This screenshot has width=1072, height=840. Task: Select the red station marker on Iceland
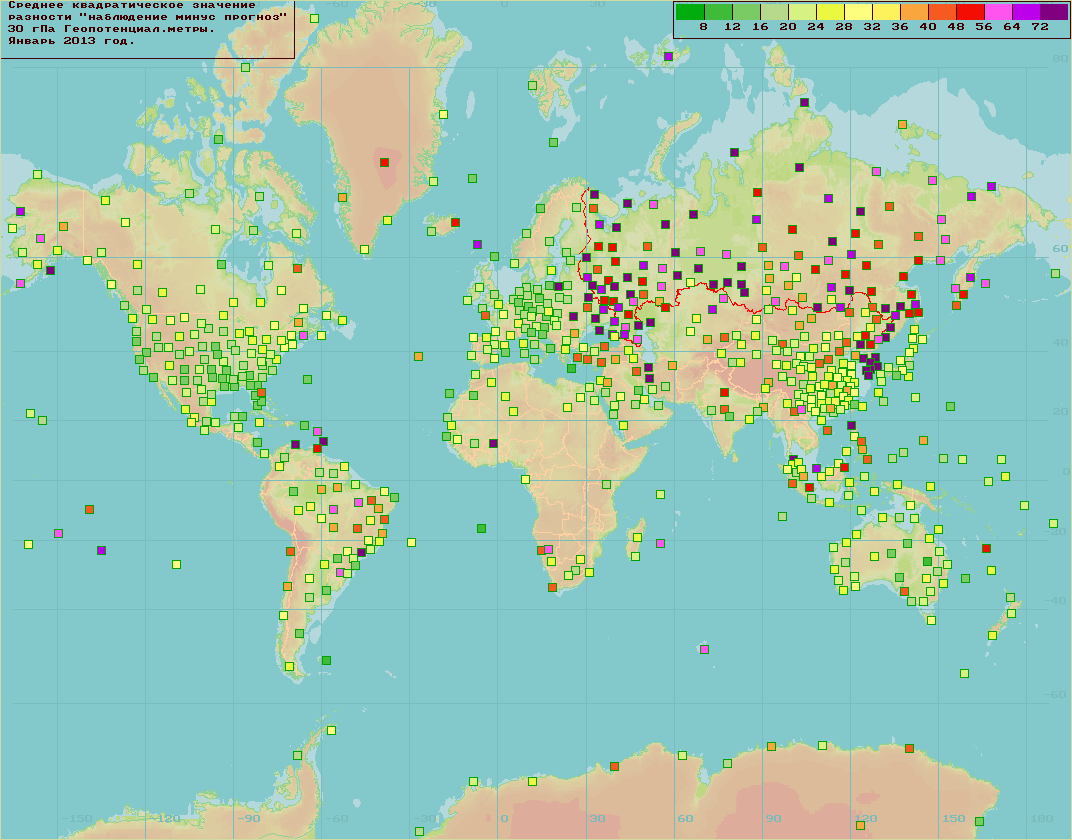455,222
